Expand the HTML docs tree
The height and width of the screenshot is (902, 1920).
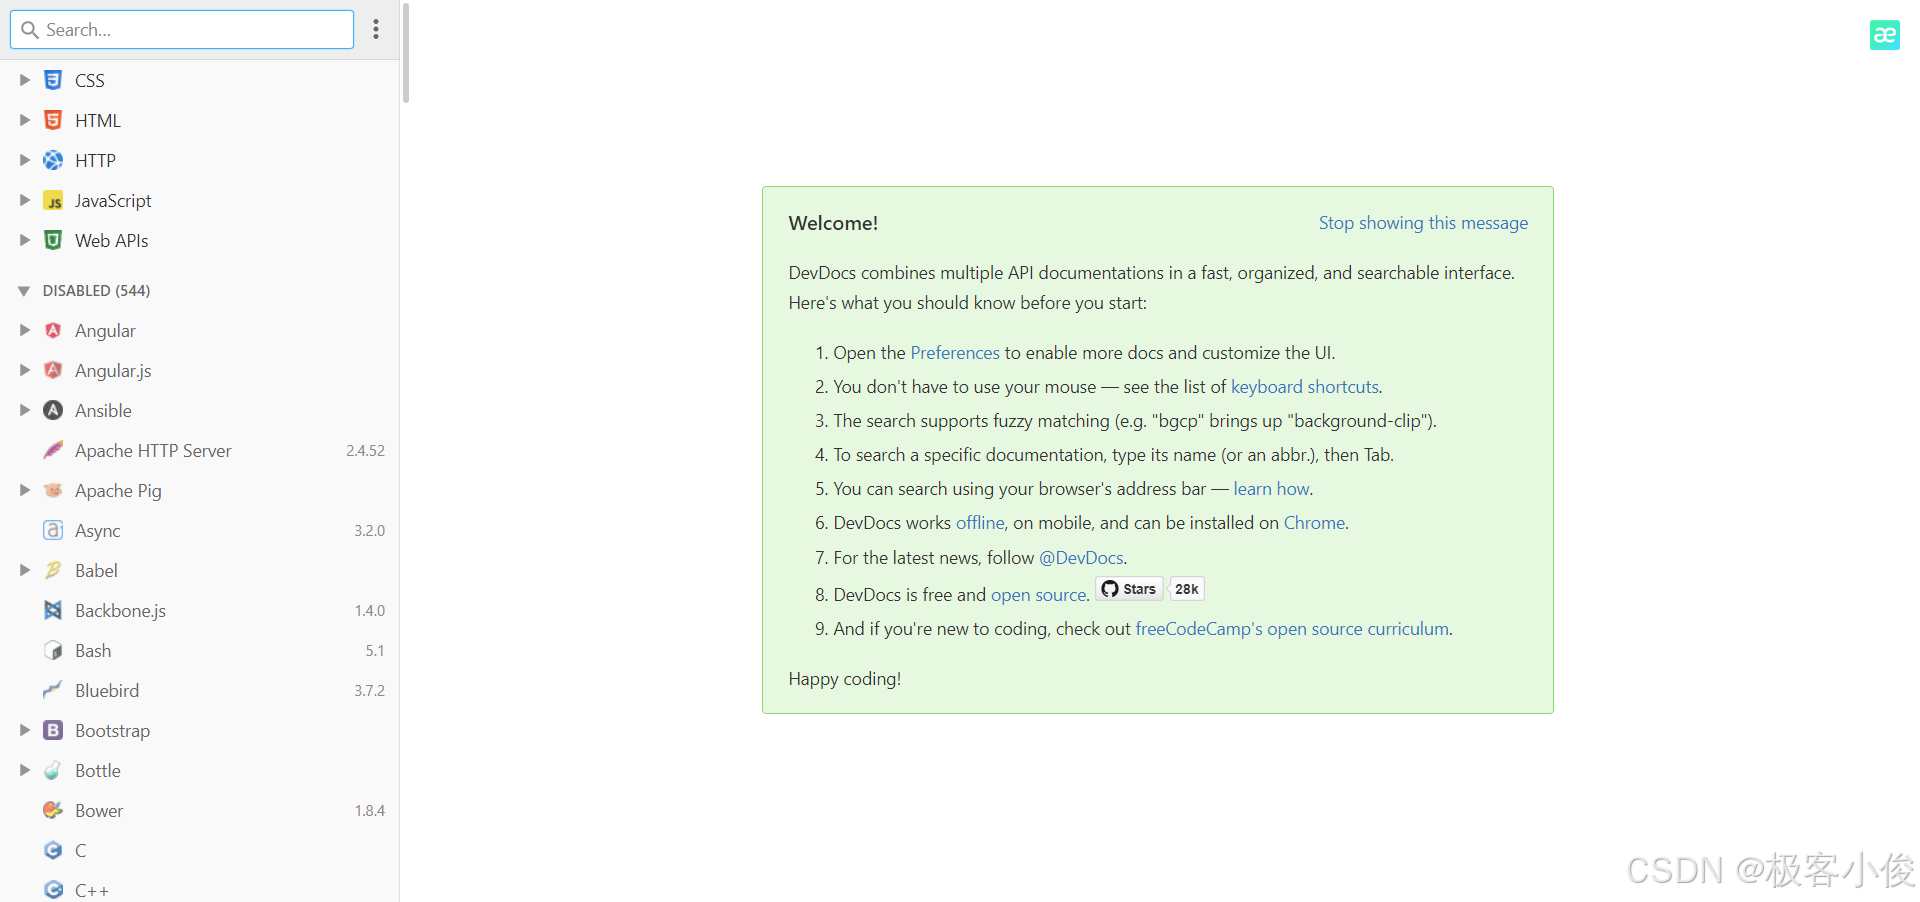pos(25,120)
